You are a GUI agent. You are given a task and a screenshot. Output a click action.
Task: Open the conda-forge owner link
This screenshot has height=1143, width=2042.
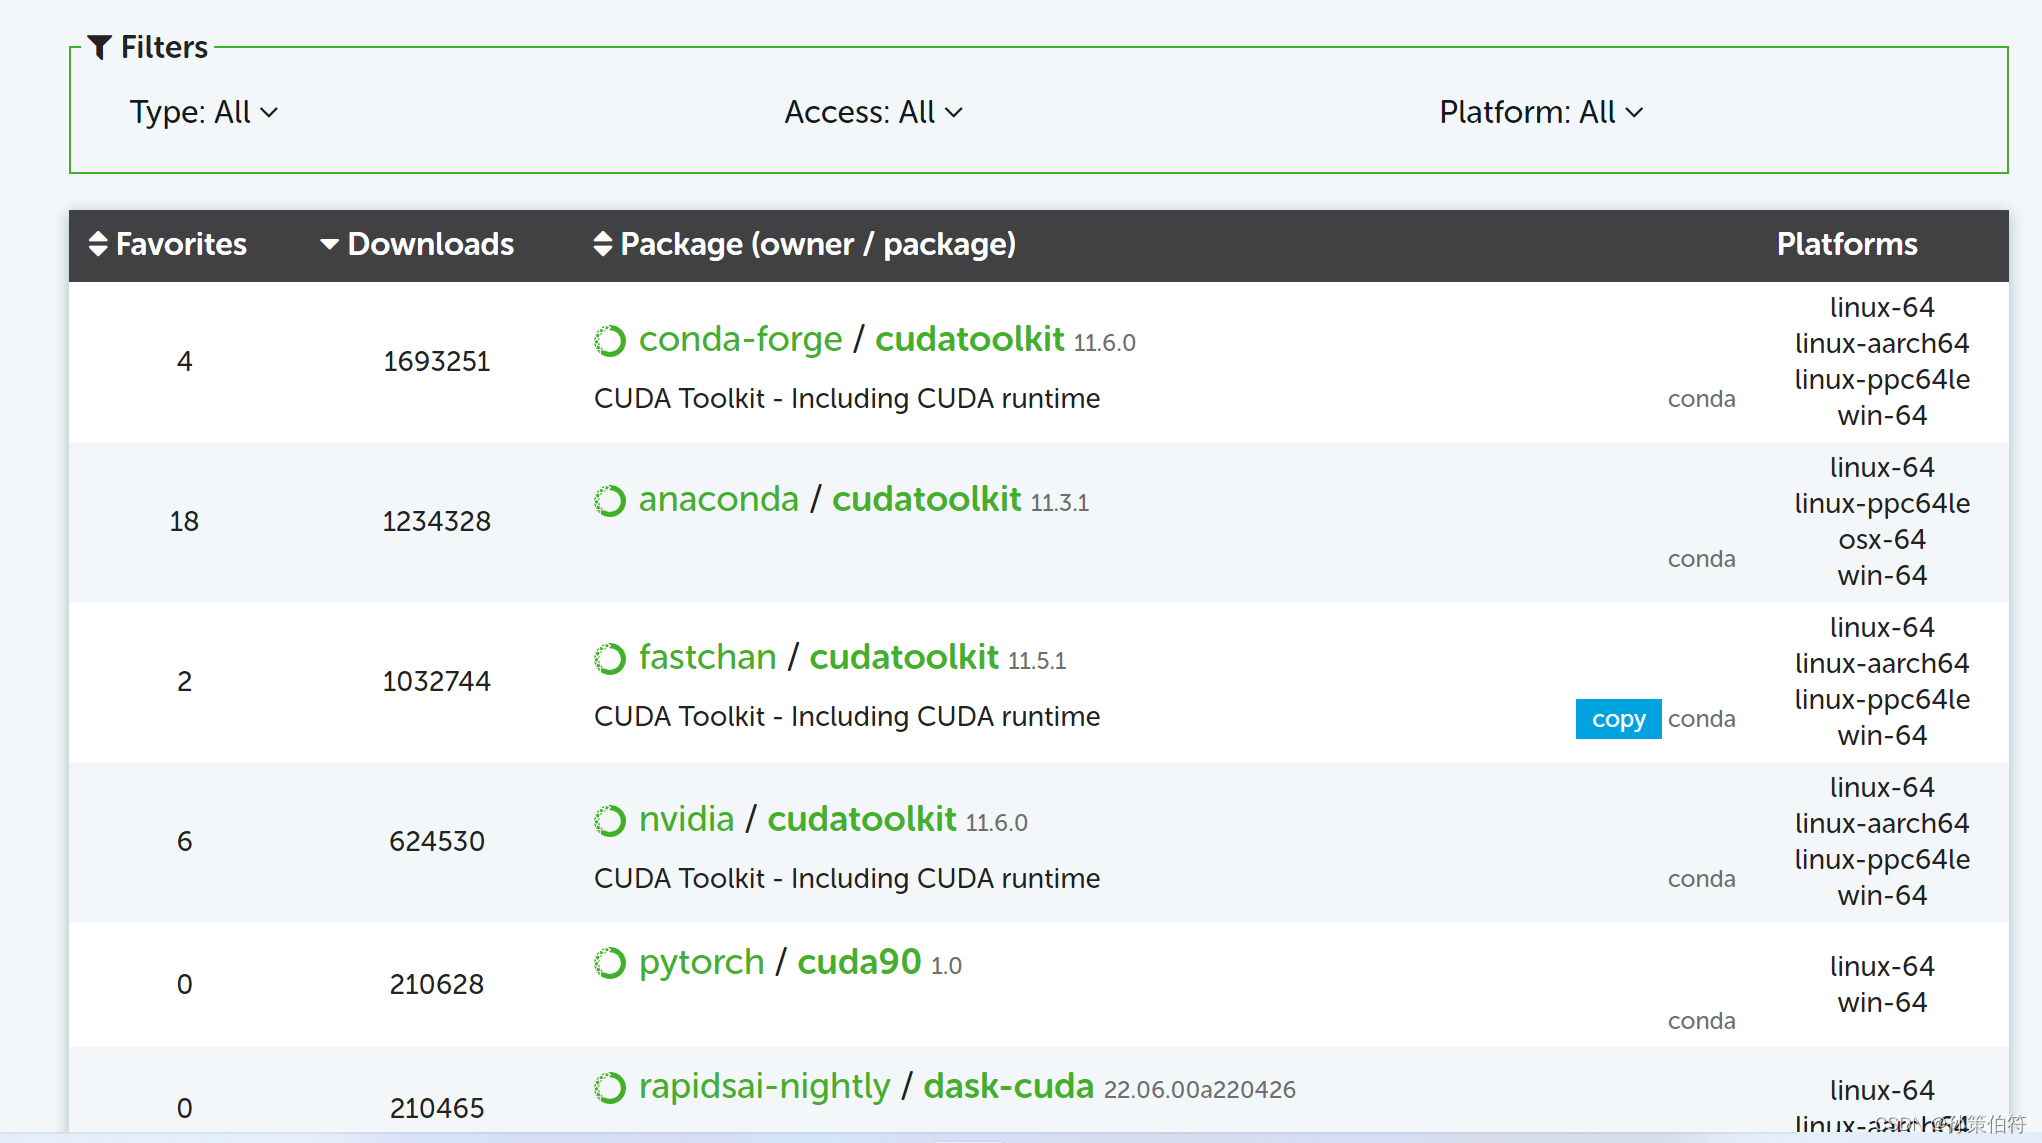tap(740, 340)
